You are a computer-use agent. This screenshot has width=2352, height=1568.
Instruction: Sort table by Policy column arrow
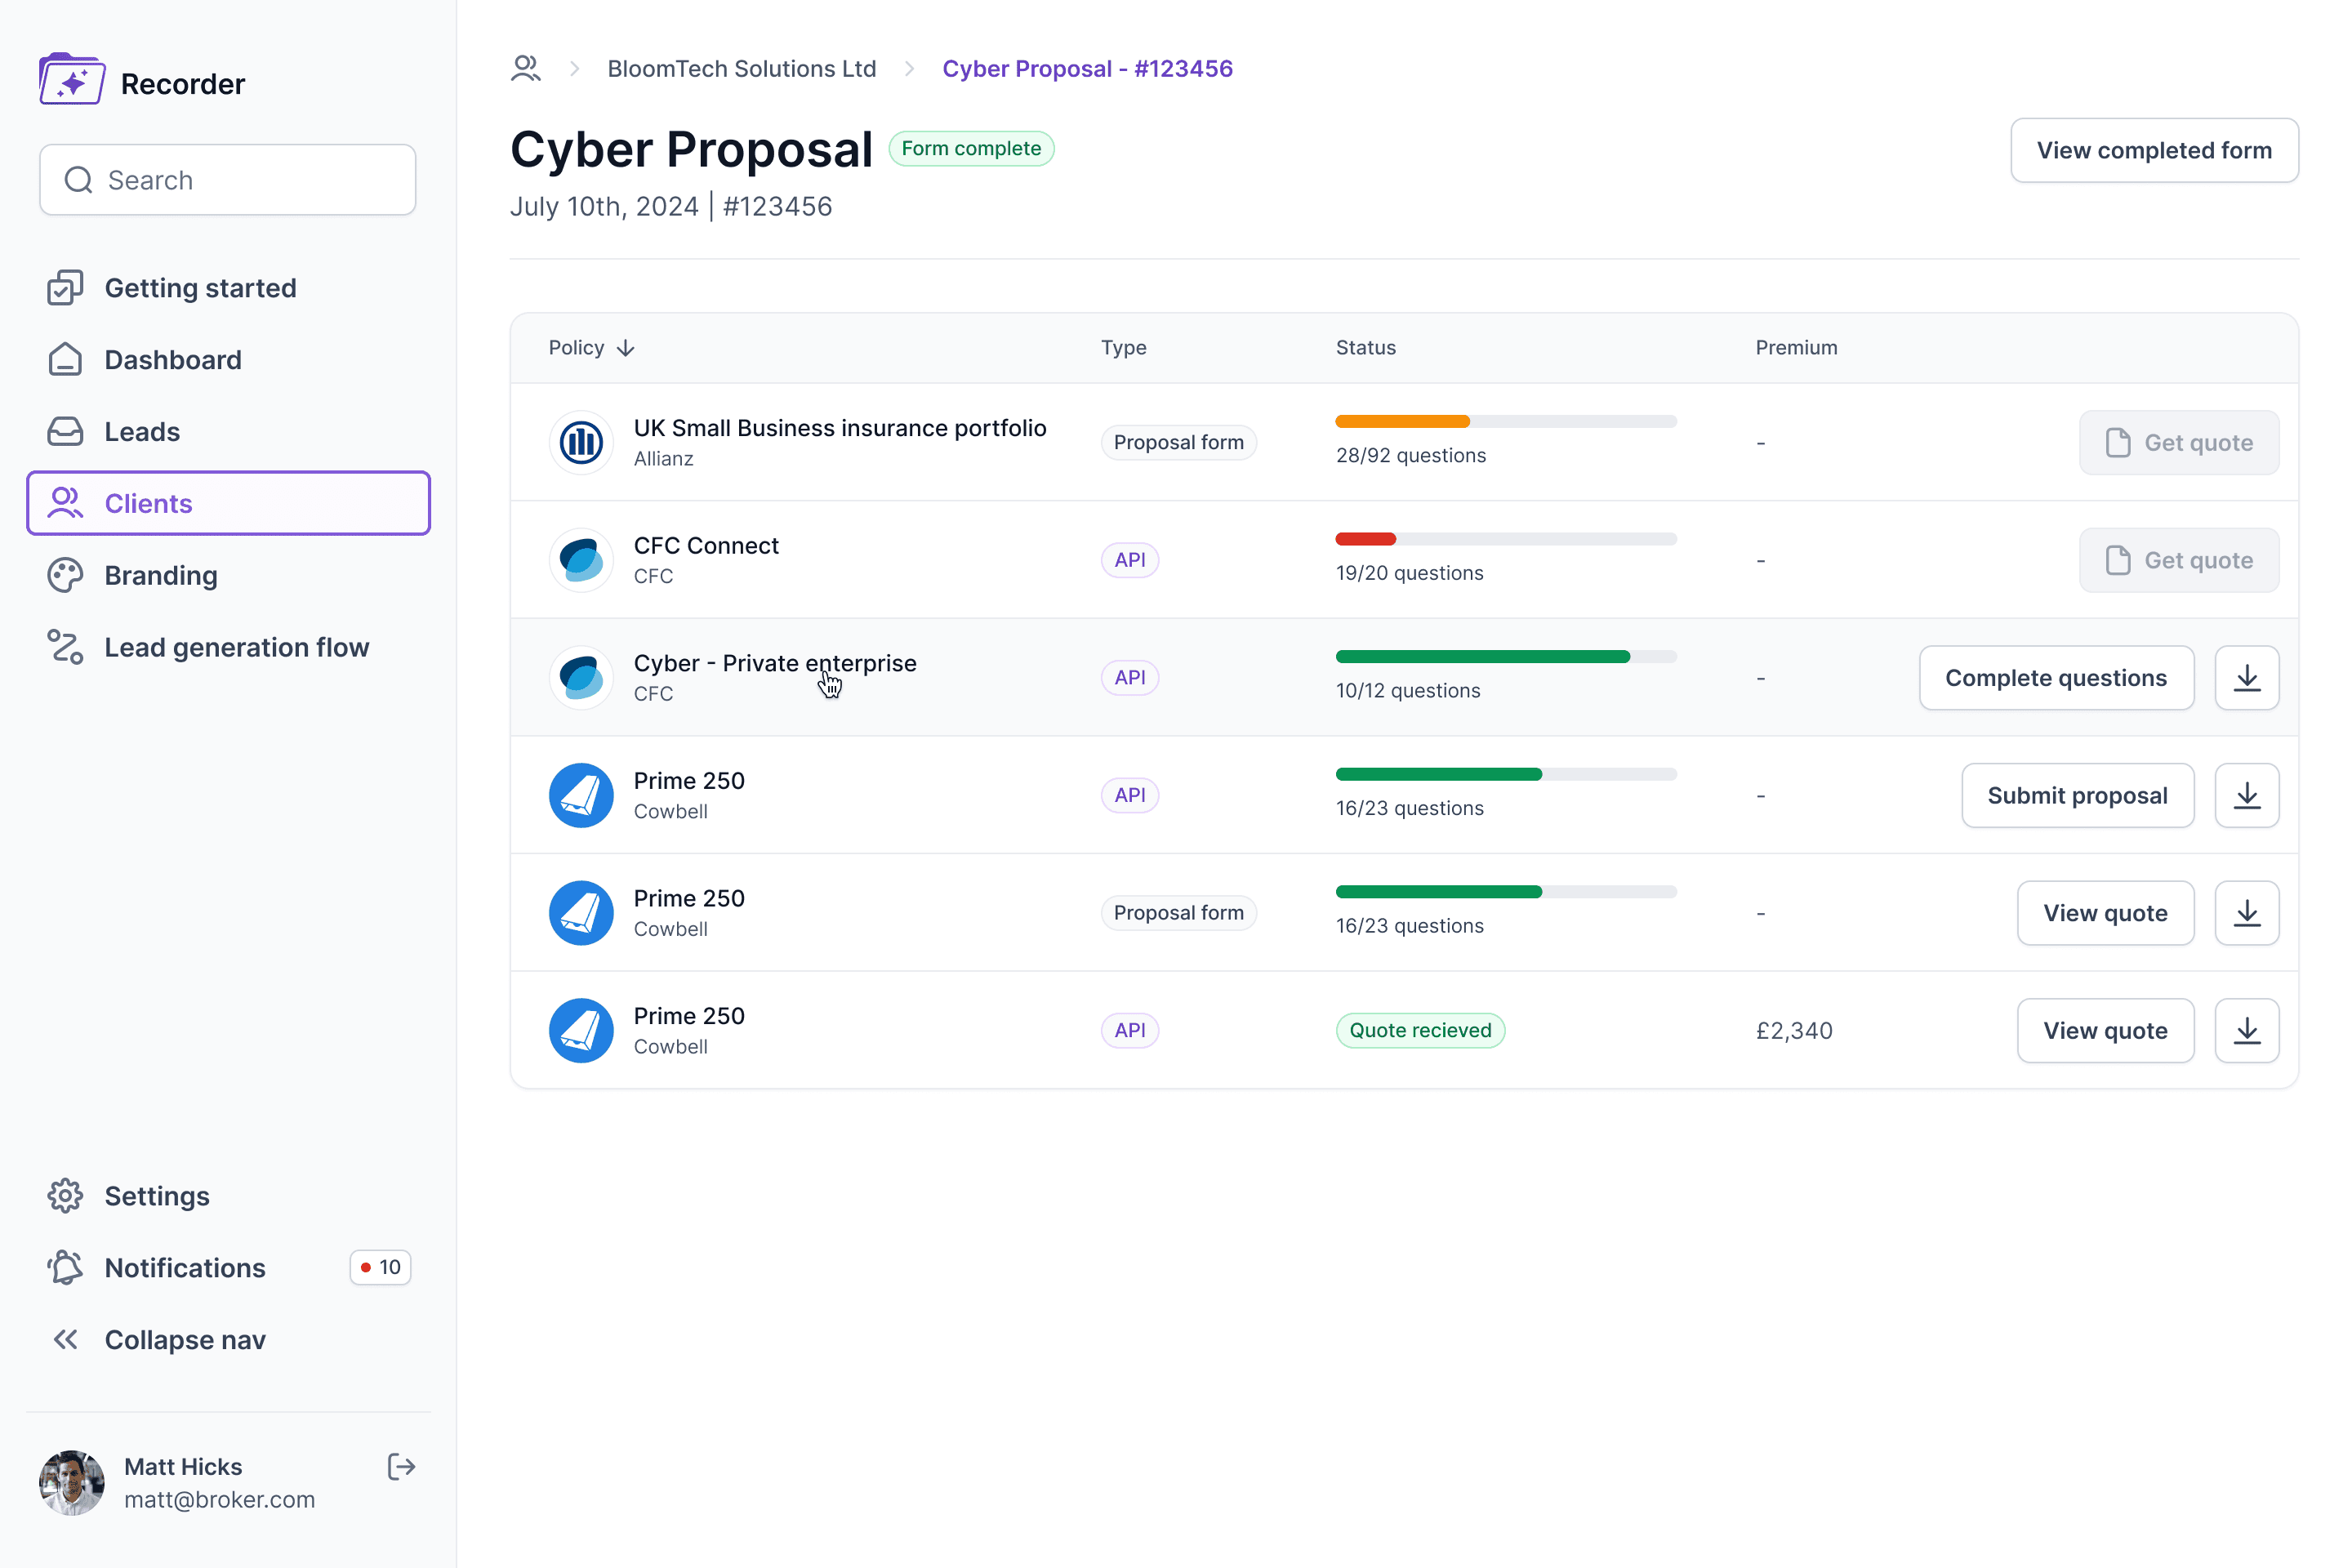626,348
